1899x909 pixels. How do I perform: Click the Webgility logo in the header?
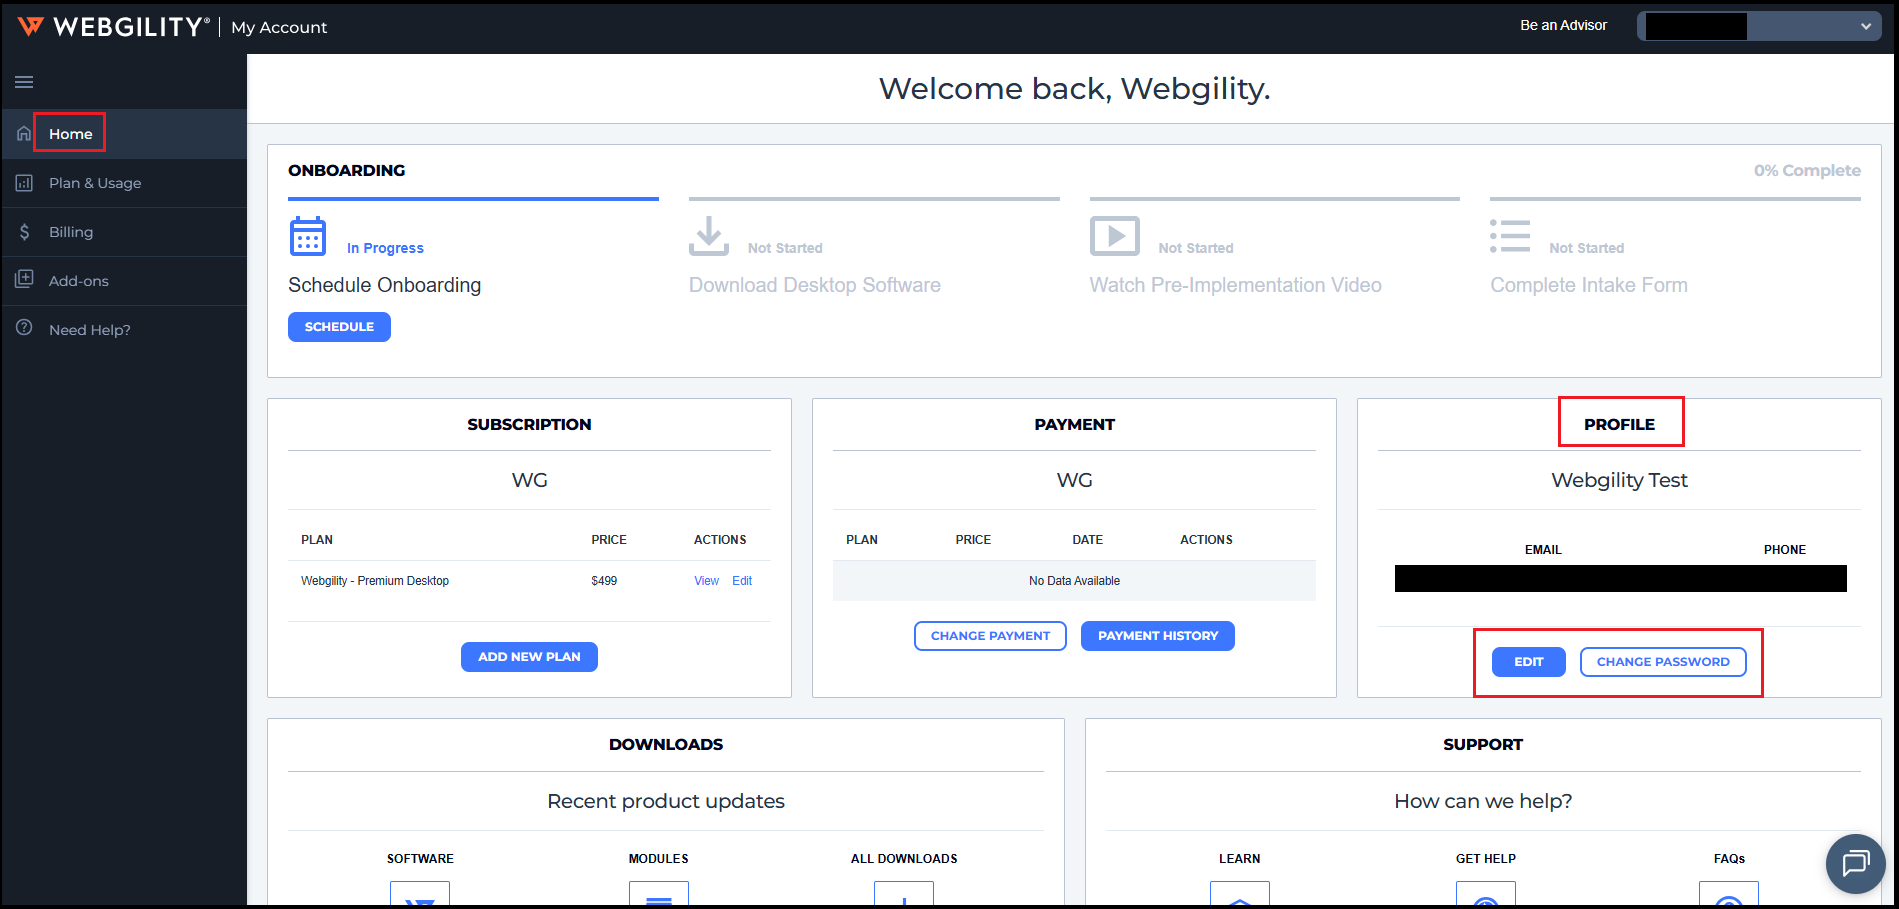pos(114,27)
